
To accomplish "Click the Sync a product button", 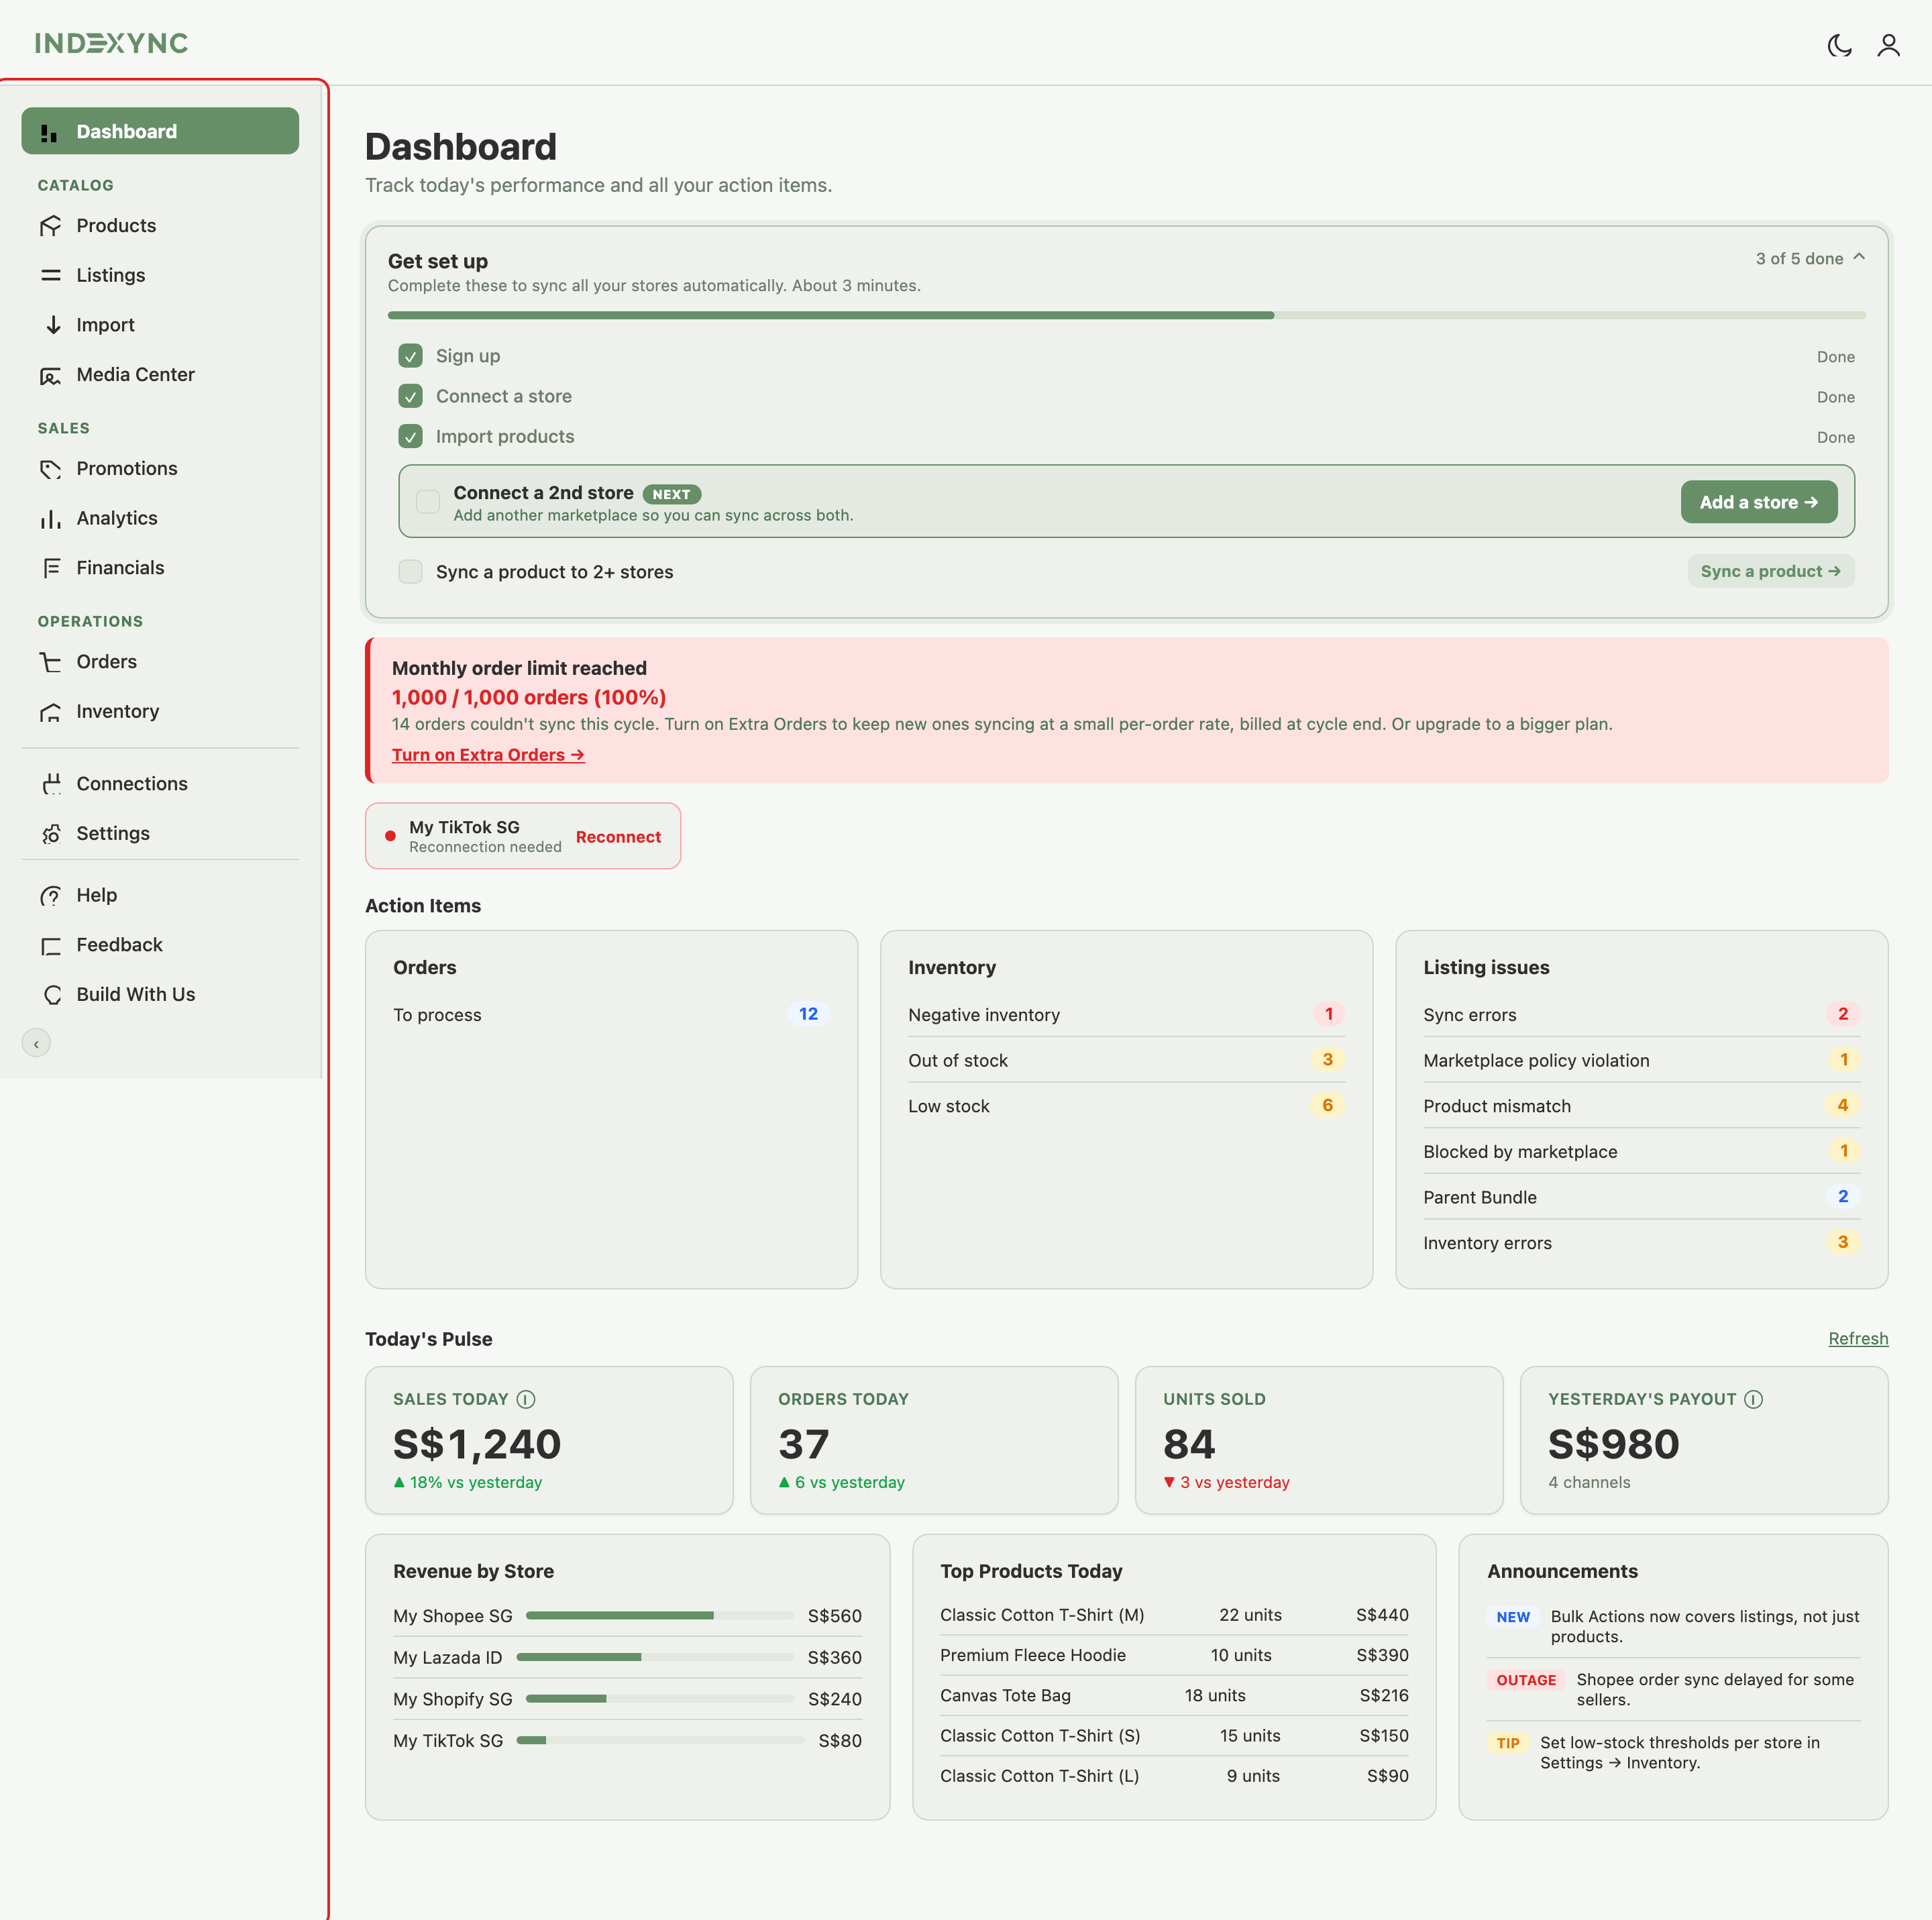I will coord(1771,571).
